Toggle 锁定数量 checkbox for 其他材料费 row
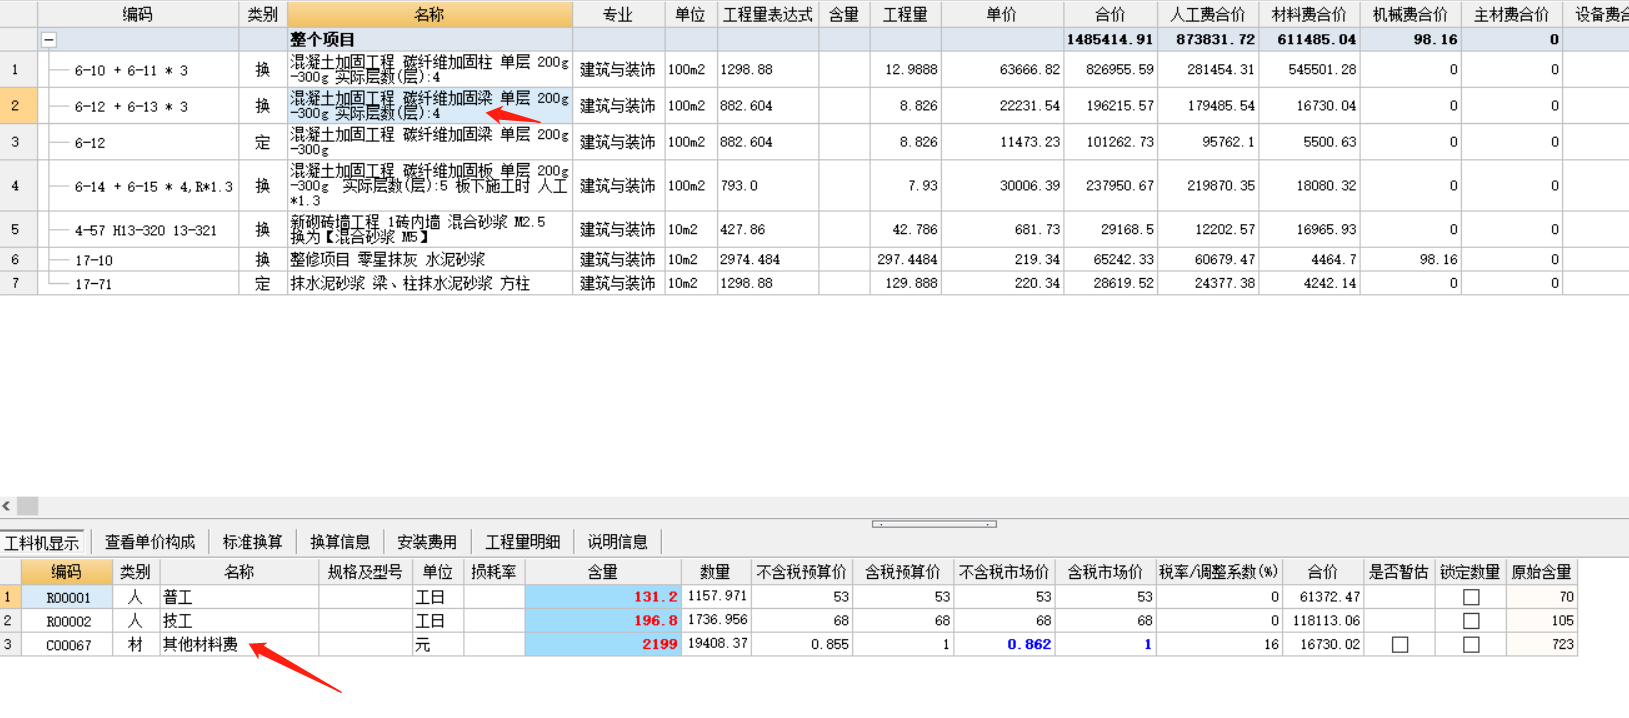 click(x=1471, y=645)
